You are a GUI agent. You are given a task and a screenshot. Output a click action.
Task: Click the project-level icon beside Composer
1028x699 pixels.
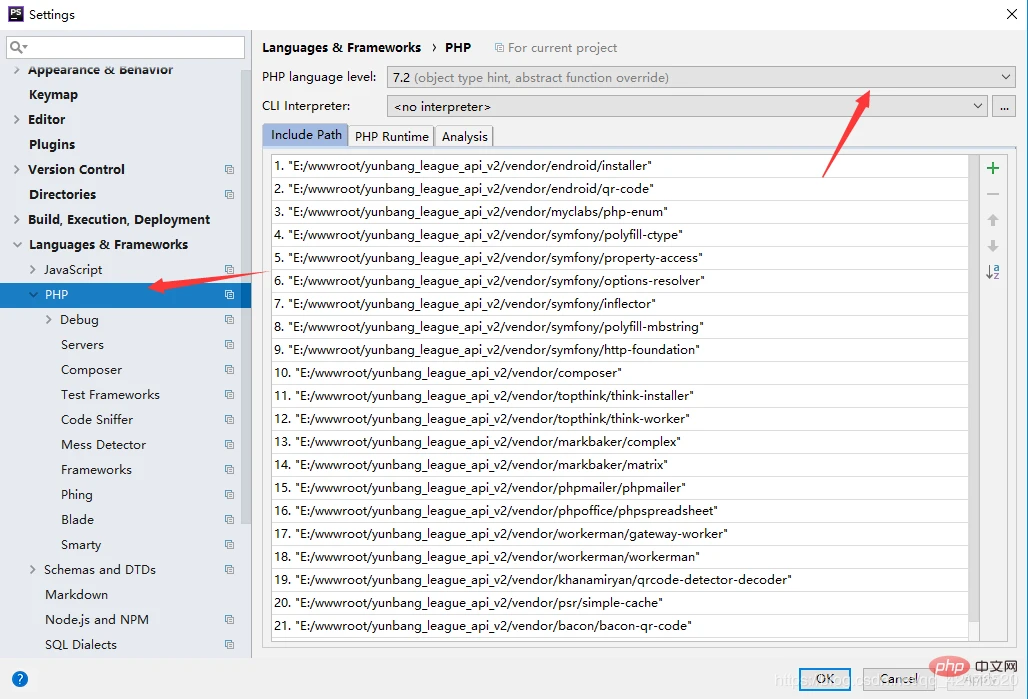[229, 370]
